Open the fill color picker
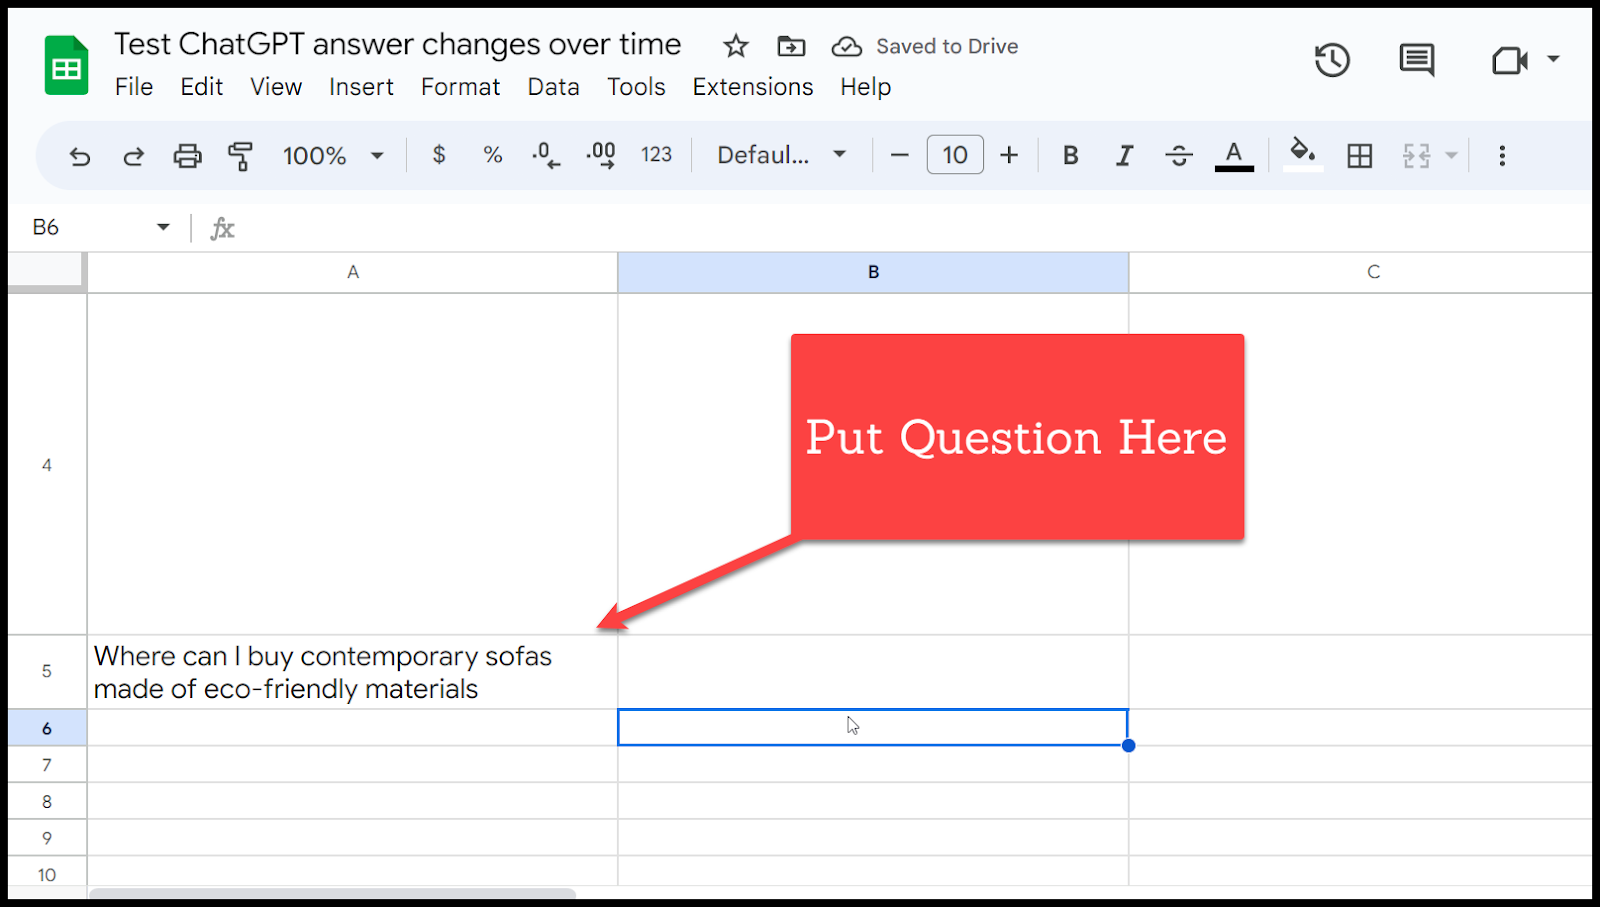Screen dimensions: 1600x907 click(1301, 154)
